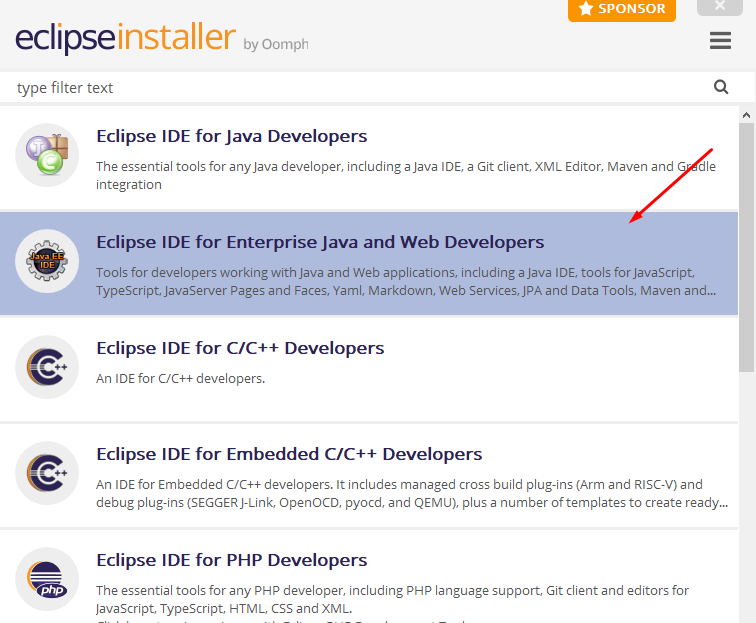This screenshot has height=623, width=756.
Task: Click description 'Tools for developers working with Java and Web'
Action: coord(406,282)
